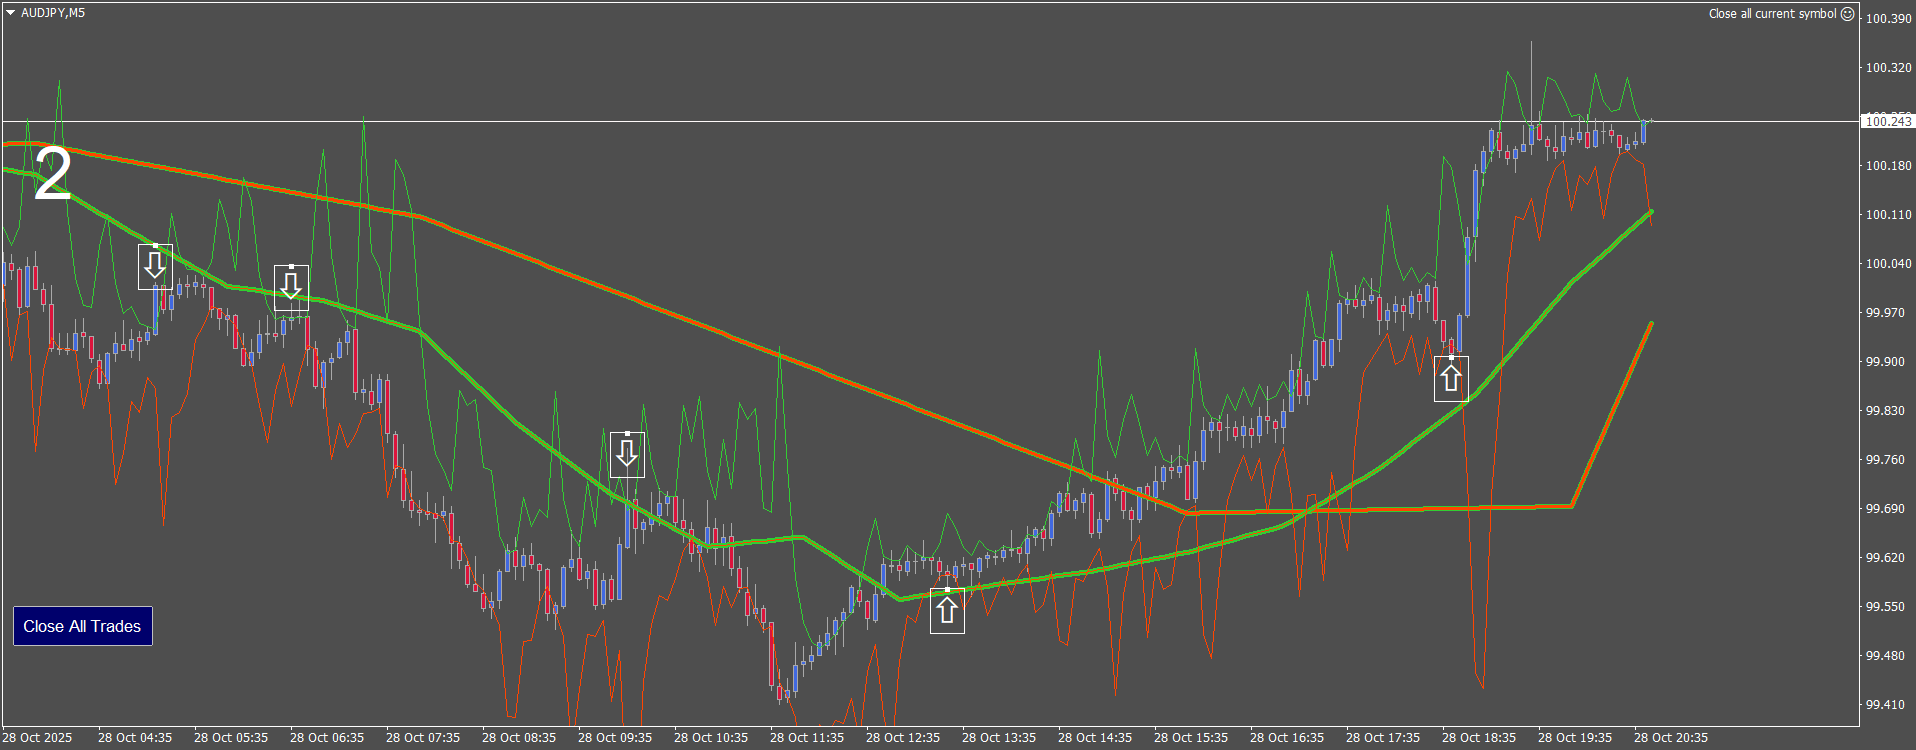Click the '28 Oct 04:35' time label
The height and width of the screenshot is (750, 1916).
pos(135,738)
